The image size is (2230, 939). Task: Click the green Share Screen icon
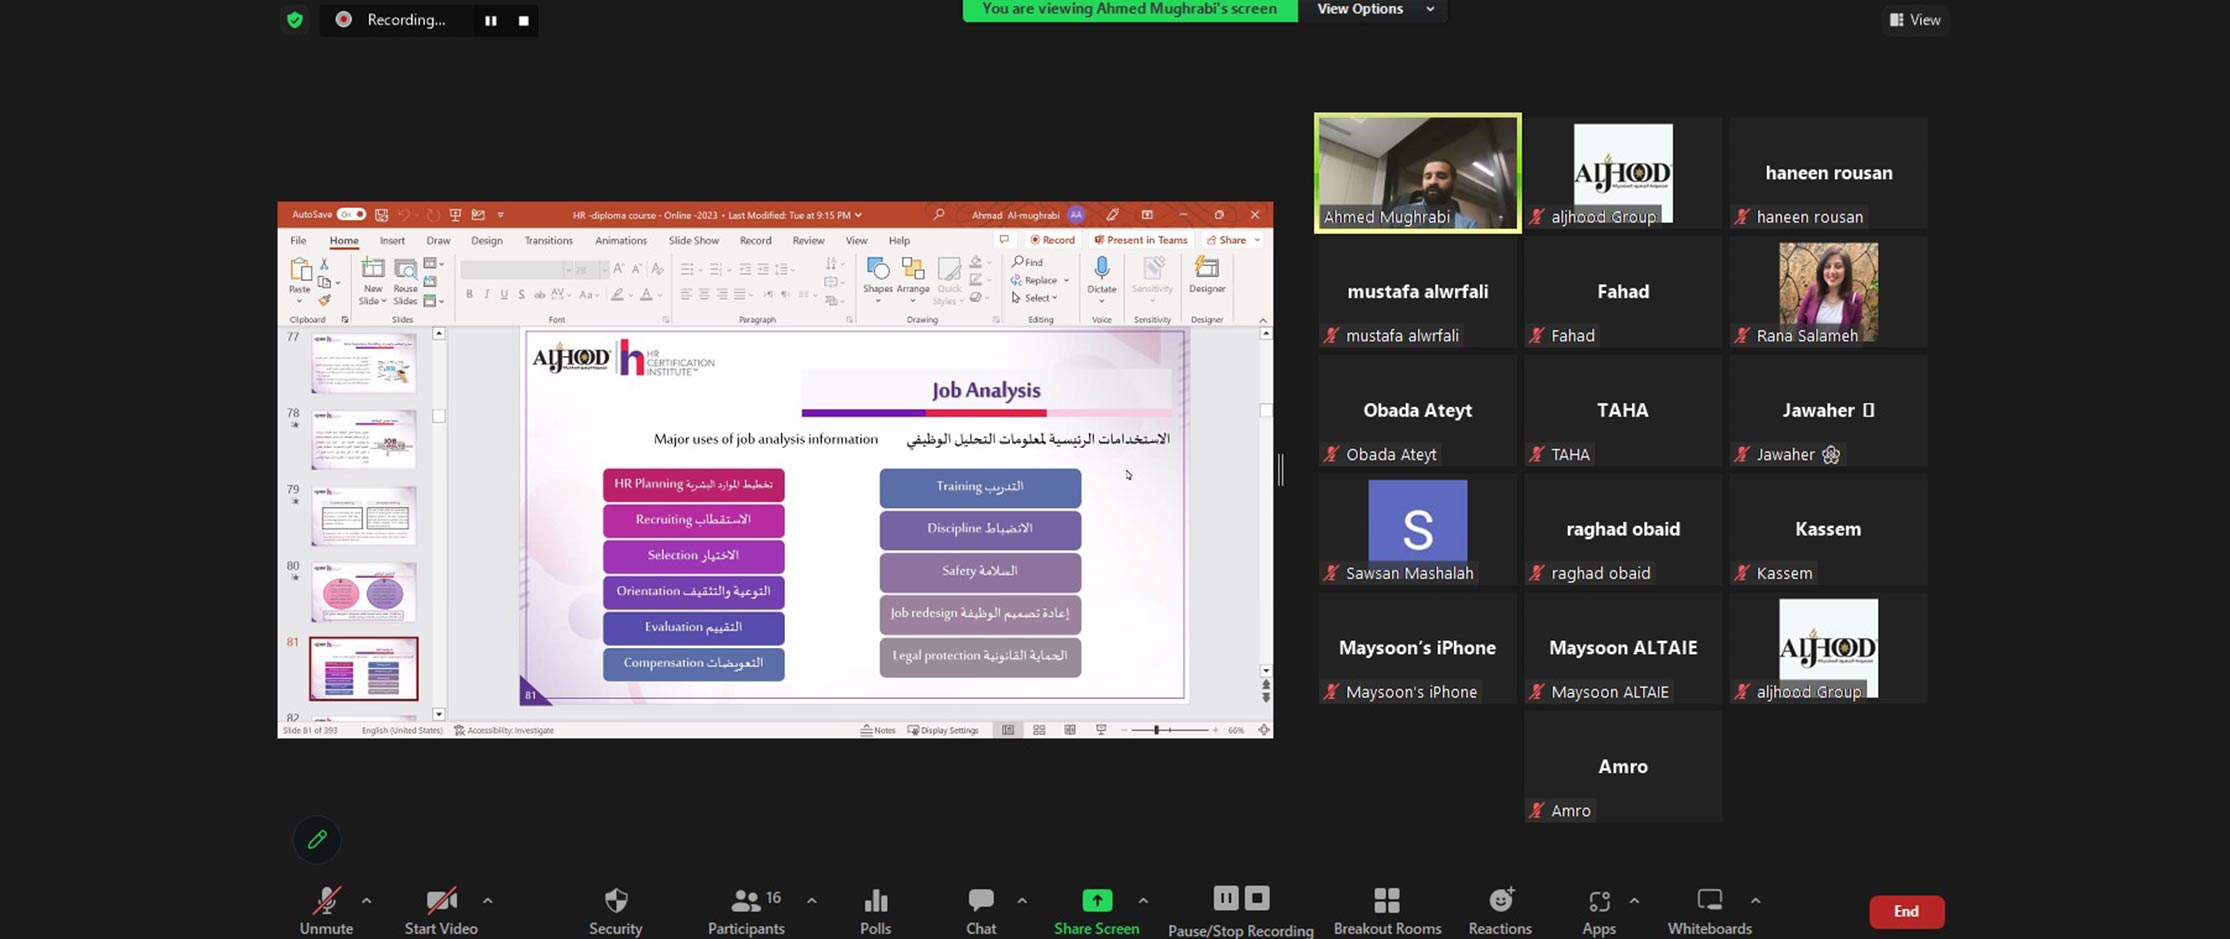tap(1096, 900)
